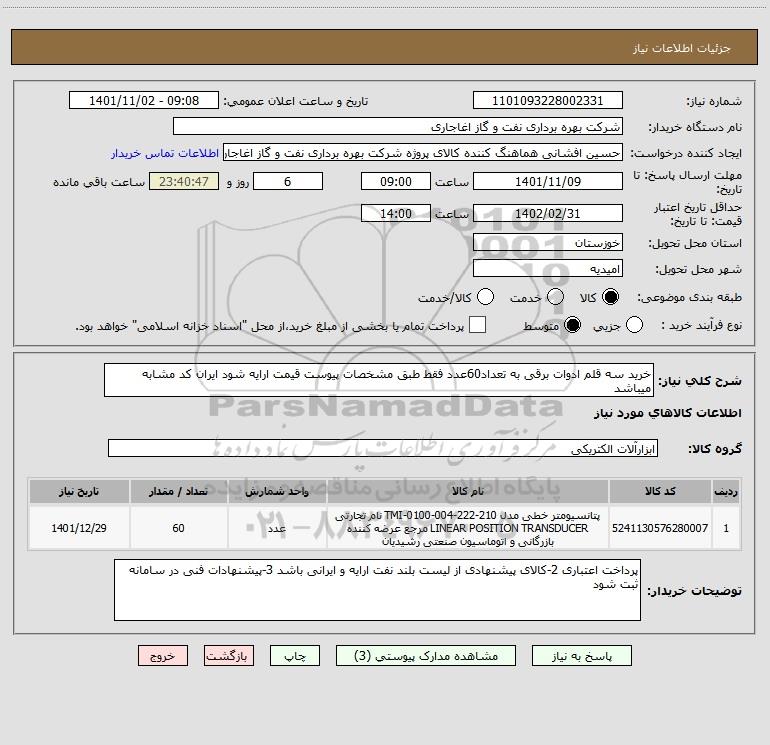Viewport: 770px width, 745px height.
Task: Click the row number 1 cell
Action: [726, 528]
